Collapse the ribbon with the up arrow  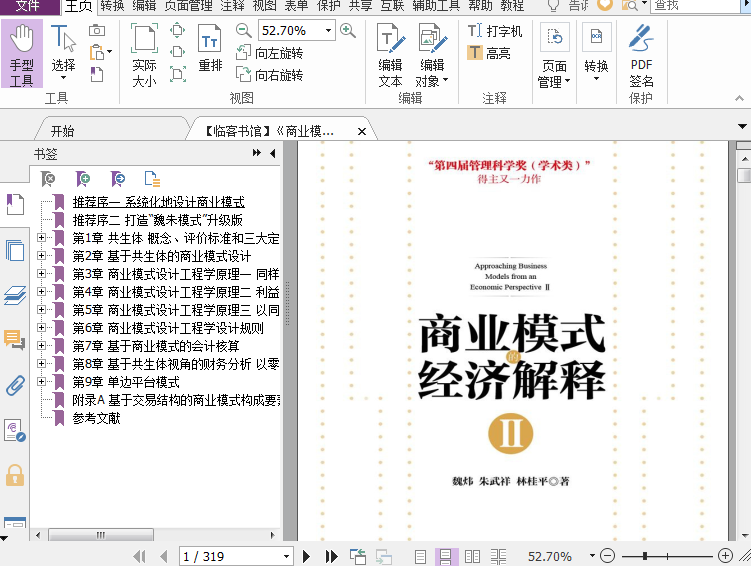[740, 98]
